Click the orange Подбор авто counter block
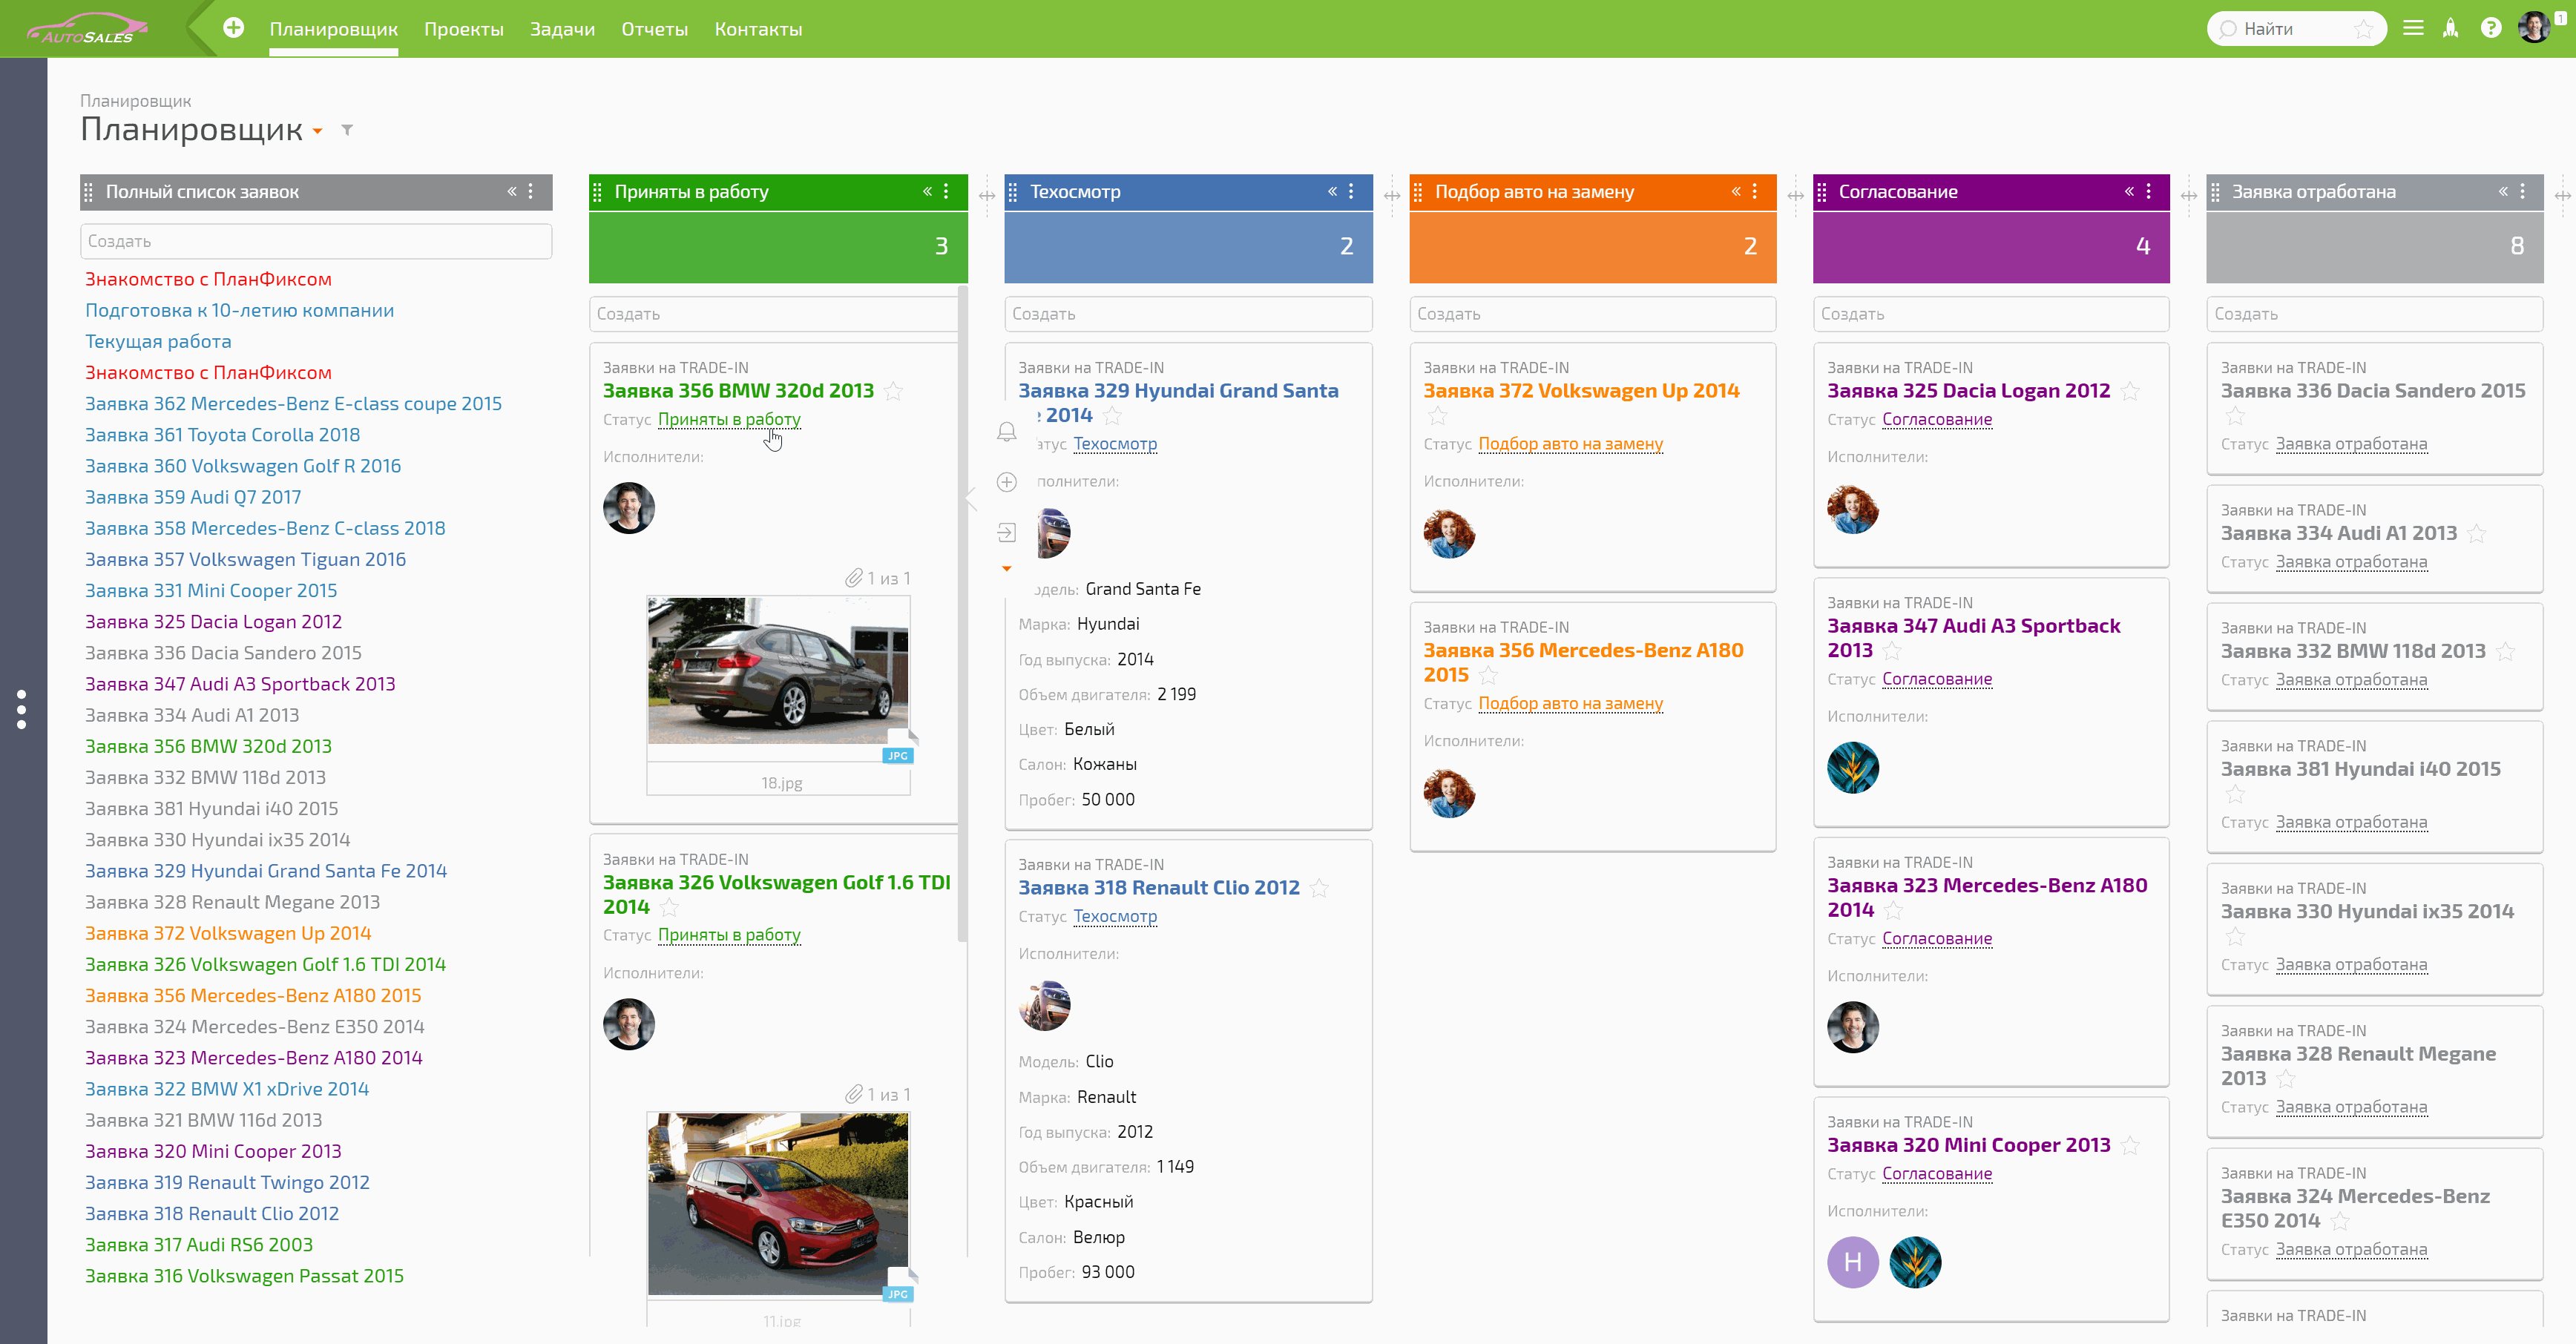 1592,247
